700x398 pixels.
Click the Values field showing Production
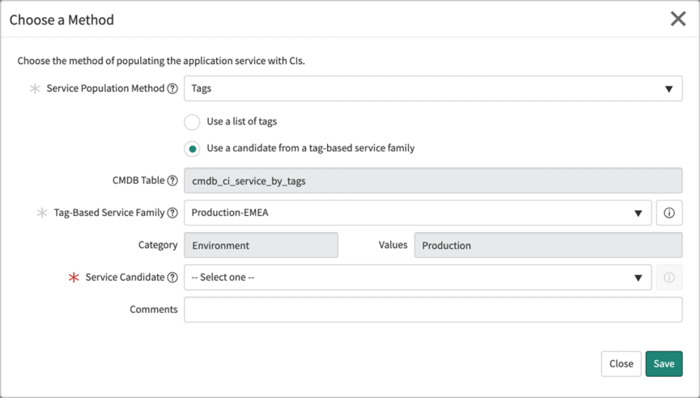click(x=548, y=245)
